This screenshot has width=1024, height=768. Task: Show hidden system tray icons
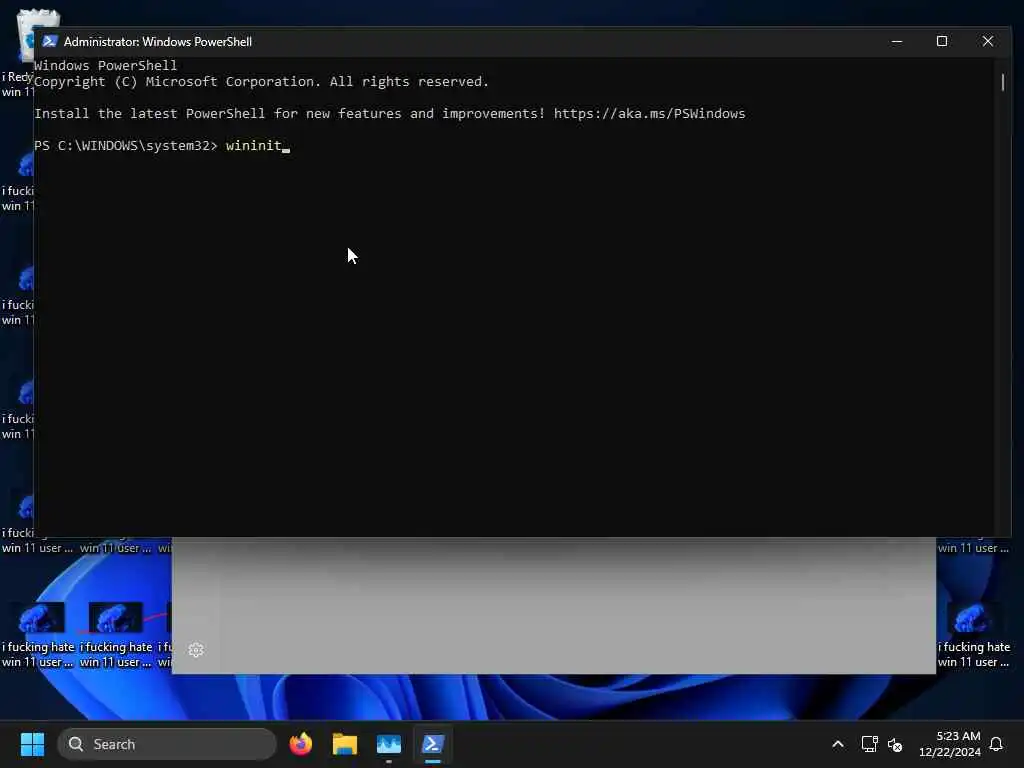(838, 744)
